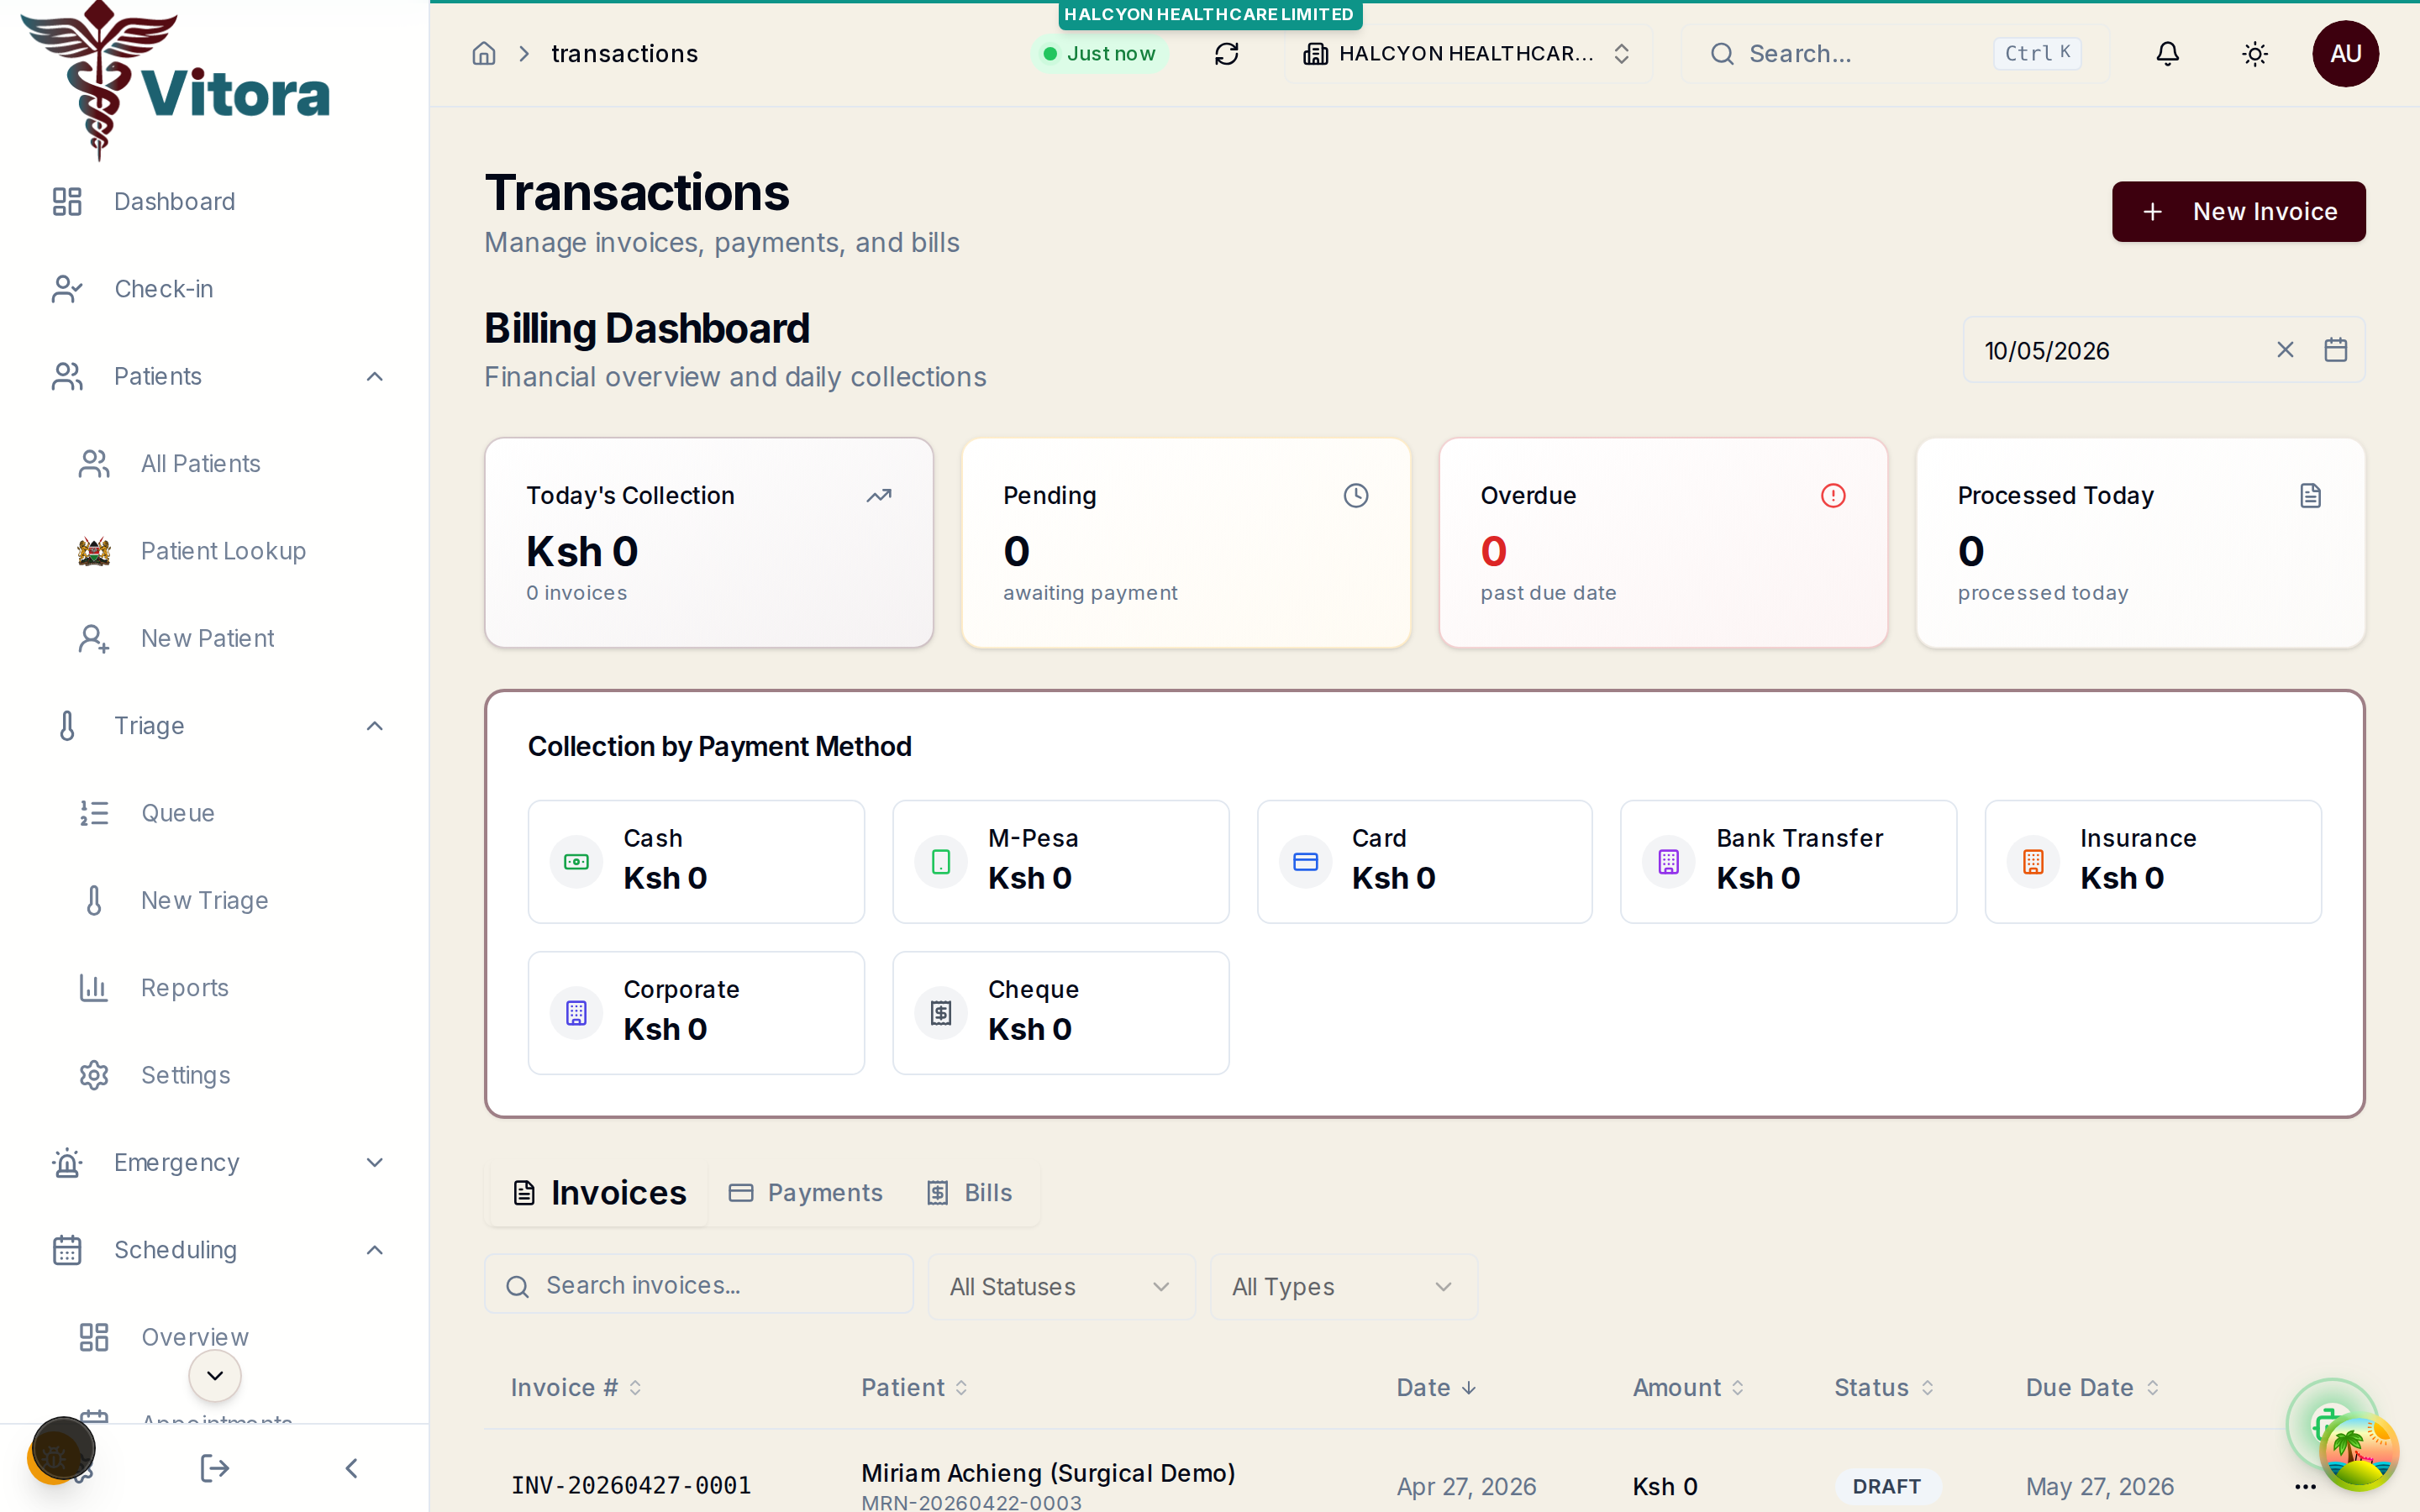This screenshot has width=2420, height=1512.
Task: Click the transactions breadcrumb
Action: click(x=624, y=54)
